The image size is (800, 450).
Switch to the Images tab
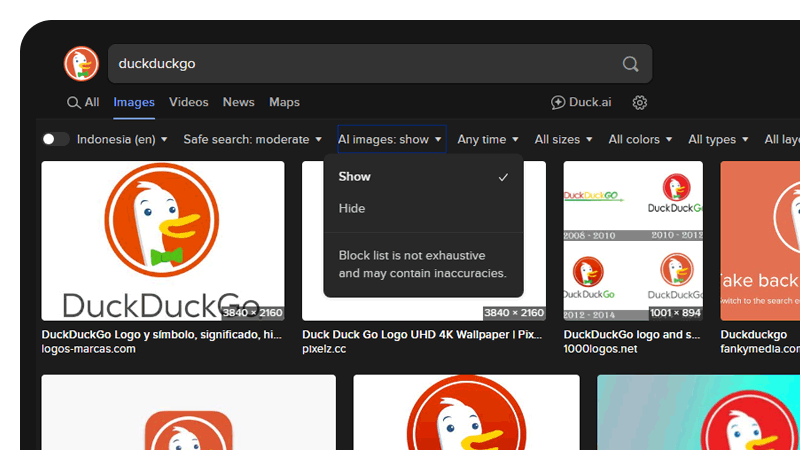coord(134,103)
